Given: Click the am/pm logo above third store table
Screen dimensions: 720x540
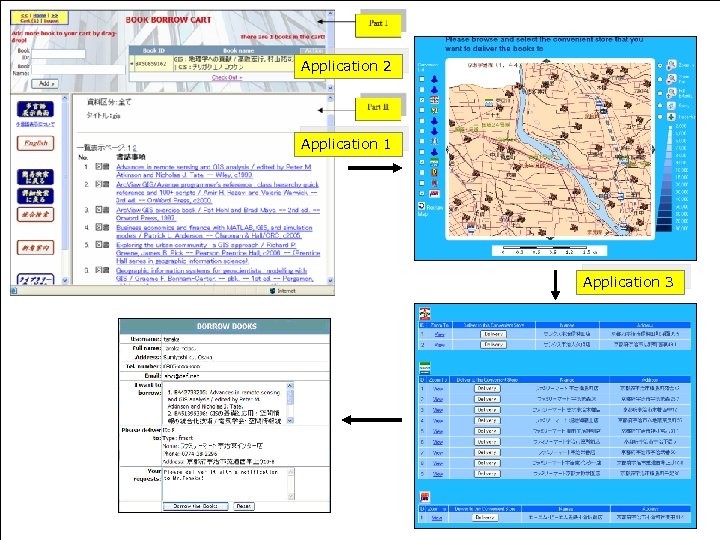Looking at the screenshot, I should pyautogui.click(x=425, y=497).
